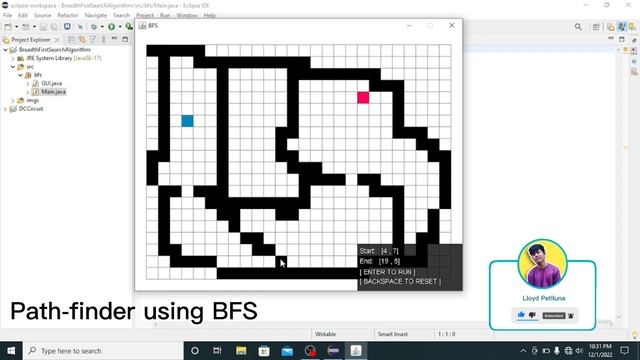Expand the imgs folder
640x360 pixels.
click(x=13, y=100)
